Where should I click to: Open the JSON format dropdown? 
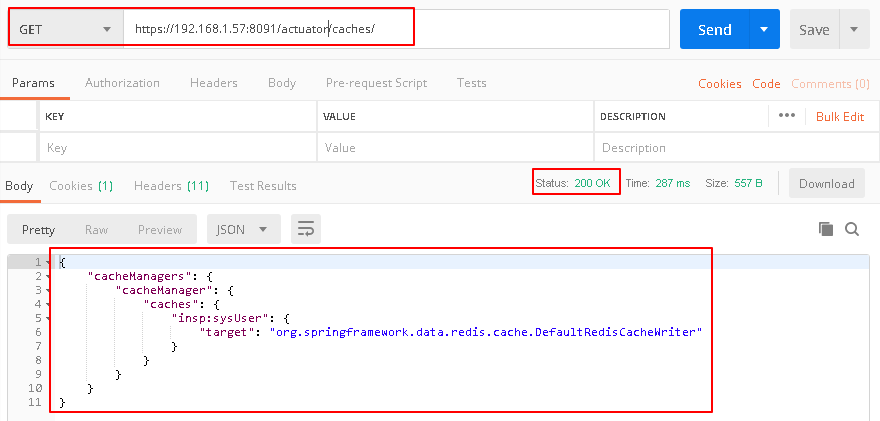point(243,229)
